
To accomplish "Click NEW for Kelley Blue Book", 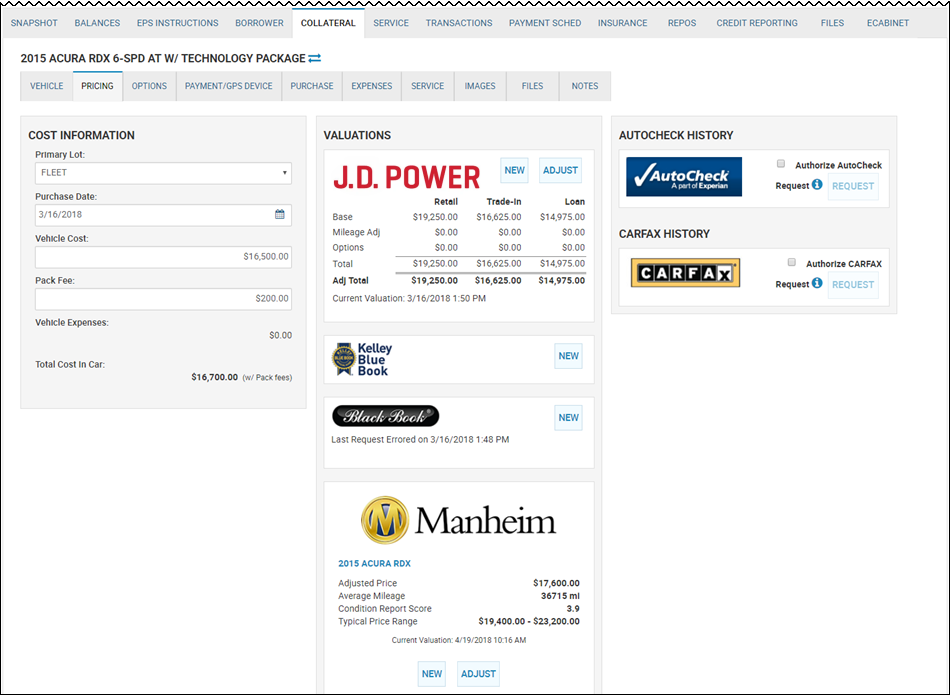I will (568, 356).
